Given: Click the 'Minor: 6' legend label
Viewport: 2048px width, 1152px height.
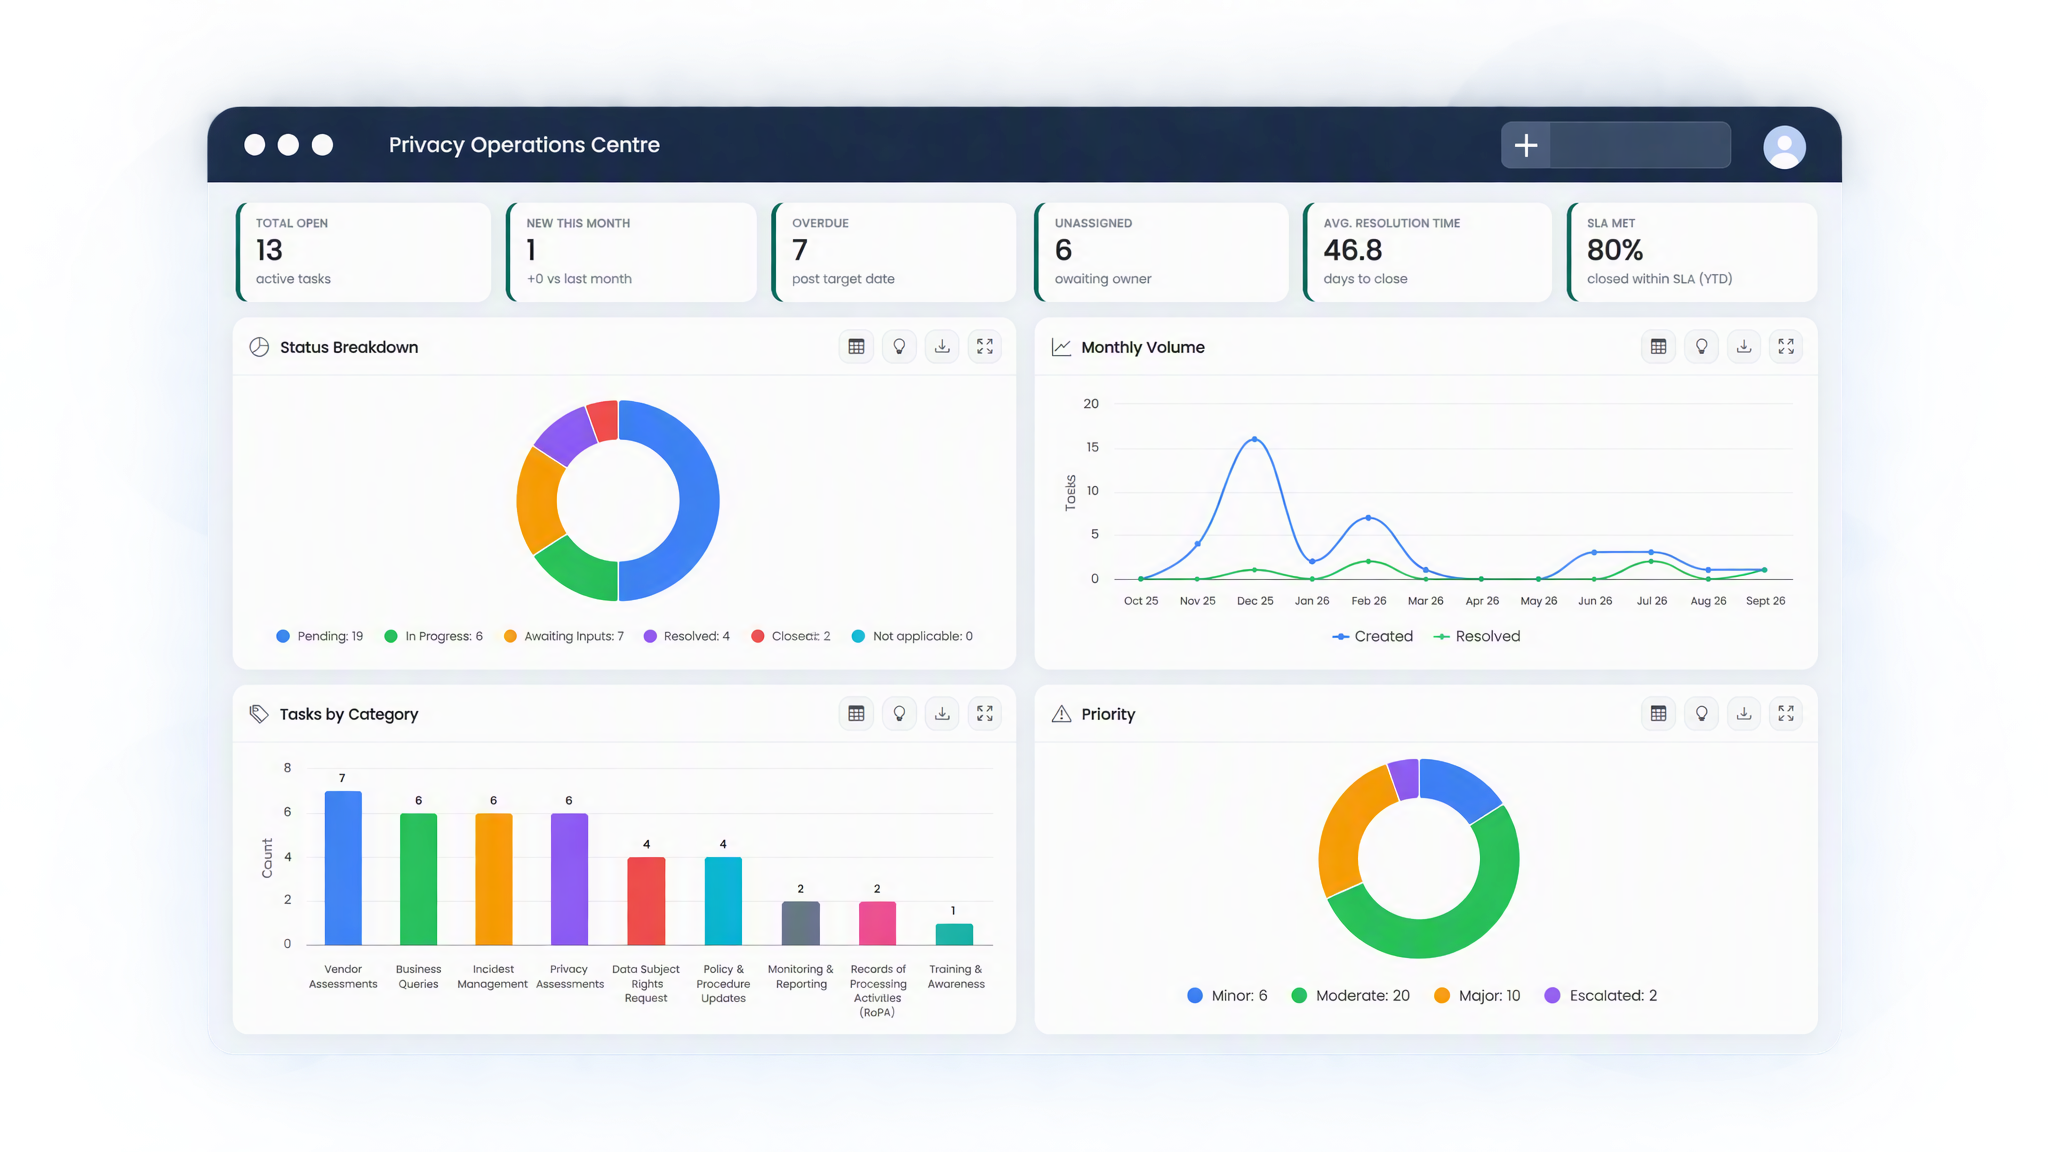Looking at the screenshot, I should [x=1239, y=995].
